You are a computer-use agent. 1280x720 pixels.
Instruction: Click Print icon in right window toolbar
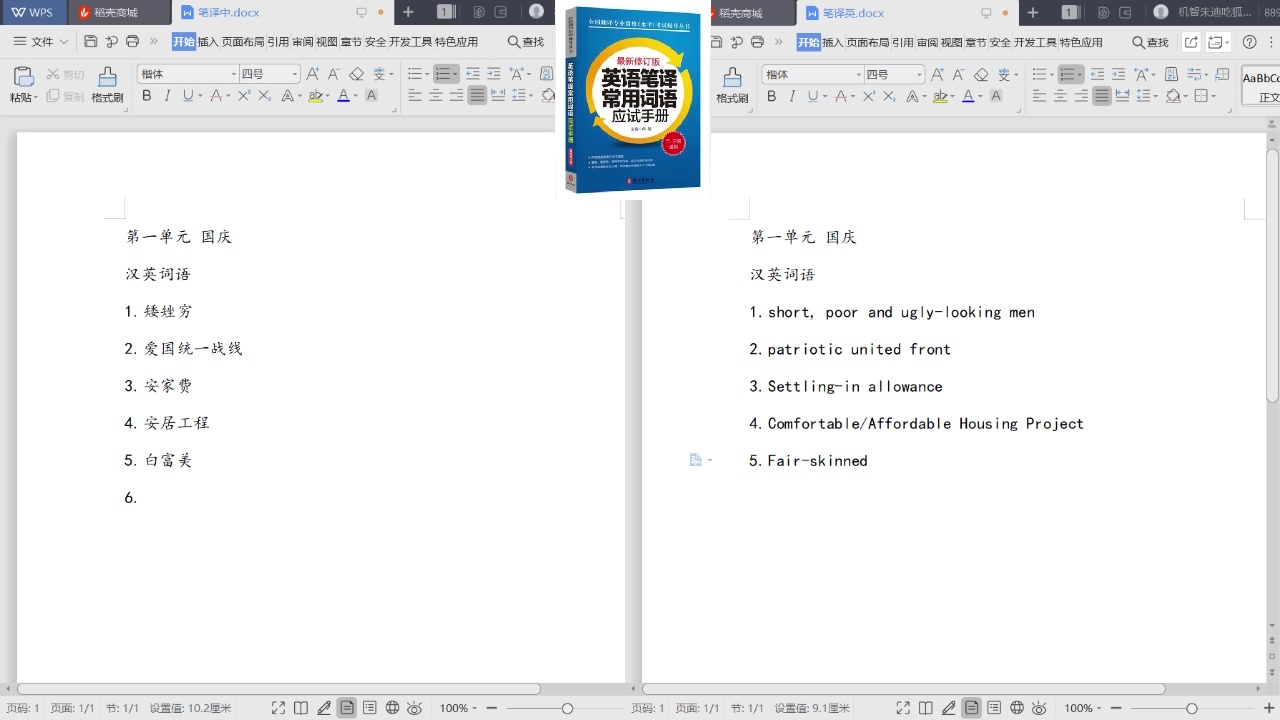tap(757, 42)
